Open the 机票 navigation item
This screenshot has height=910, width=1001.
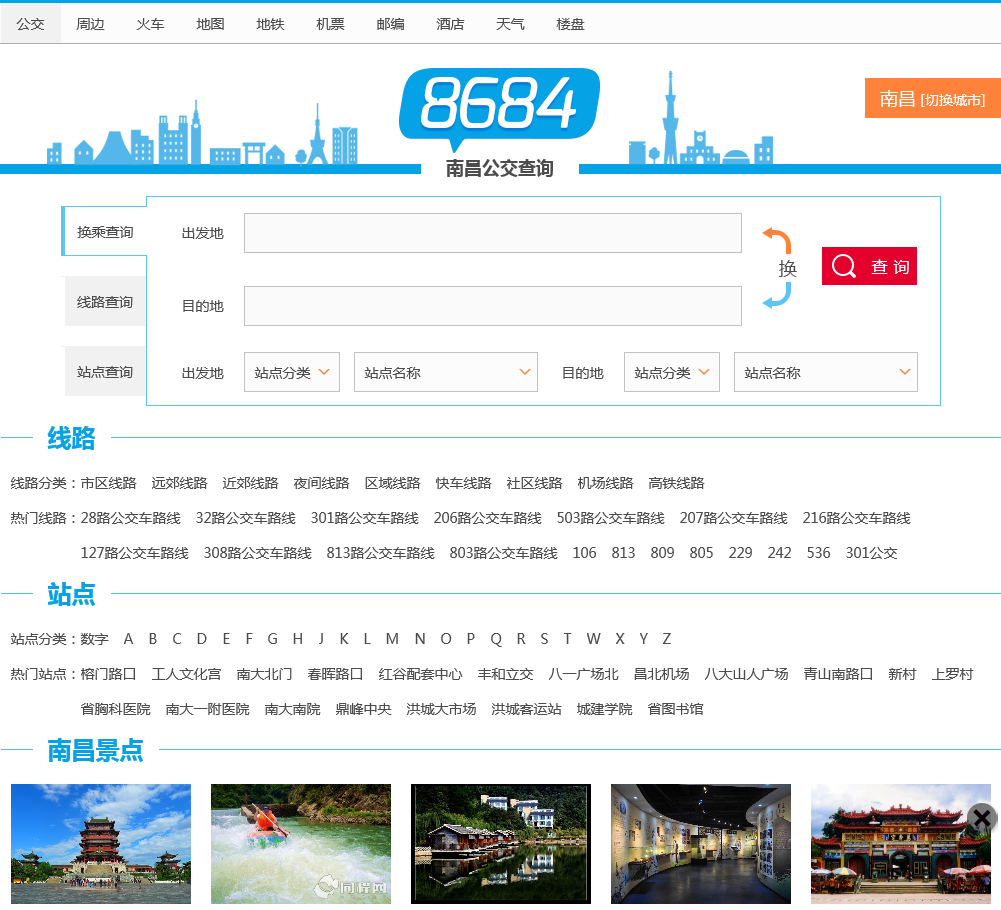click(x=330, y=24)
